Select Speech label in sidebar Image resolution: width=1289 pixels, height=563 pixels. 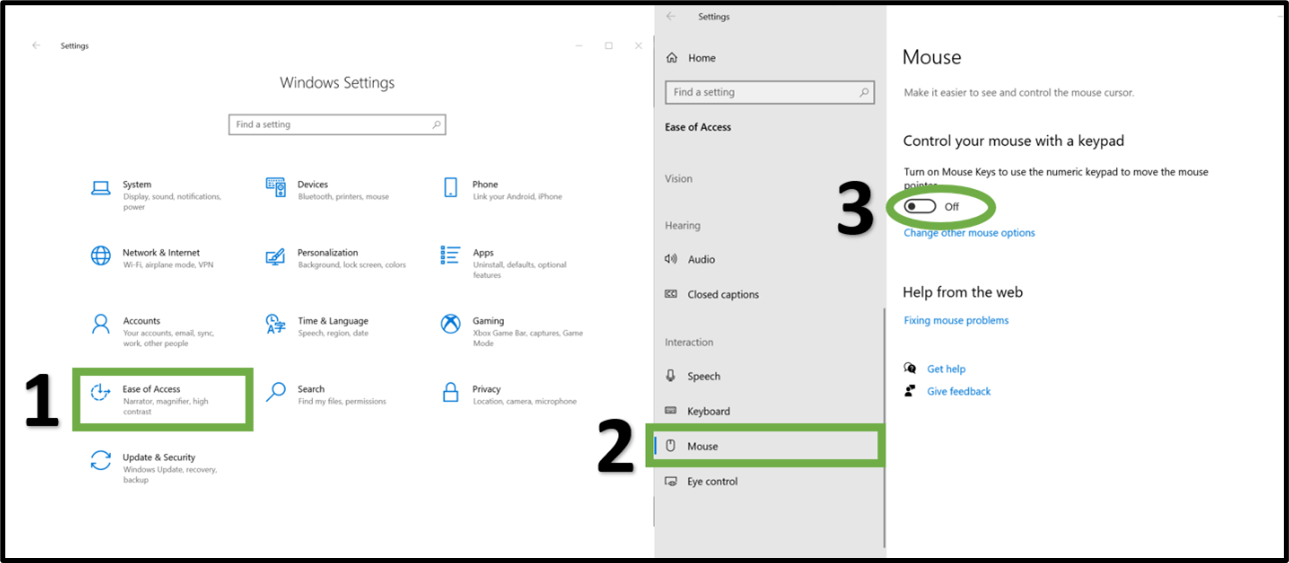click(x=704, y=376)
